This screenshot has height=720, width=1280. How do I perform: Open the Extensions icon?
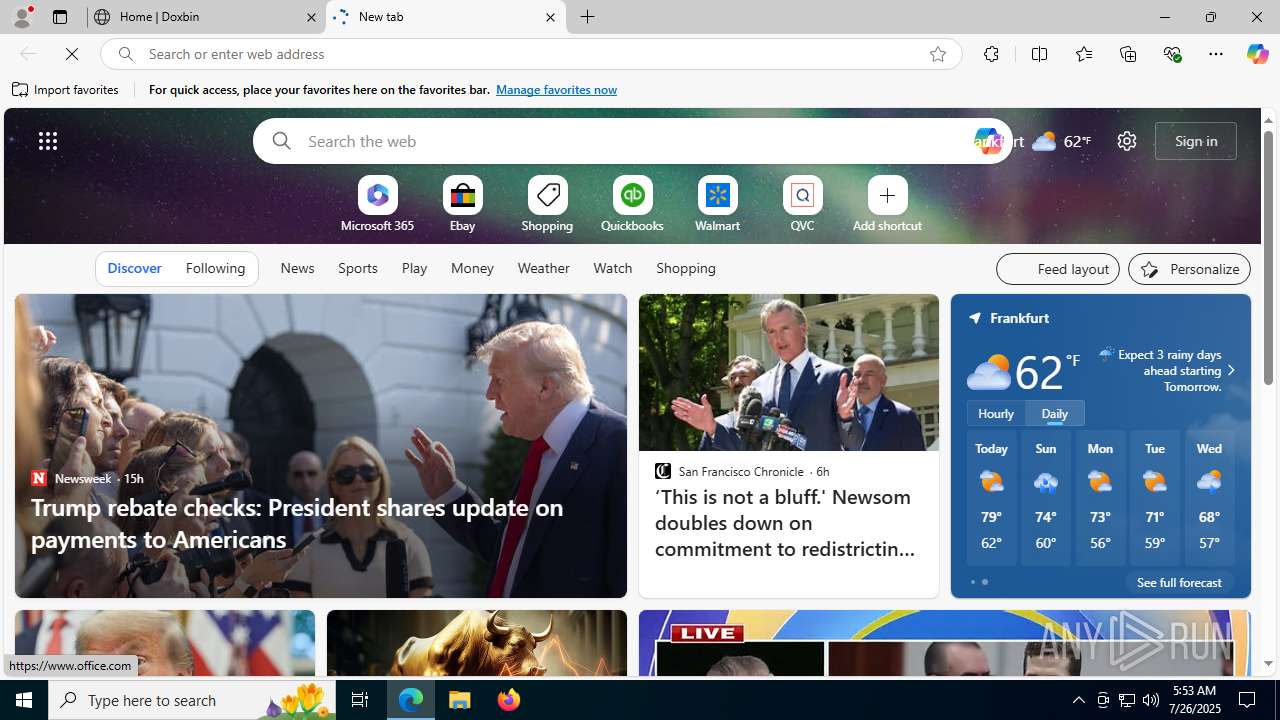(991, 54)
